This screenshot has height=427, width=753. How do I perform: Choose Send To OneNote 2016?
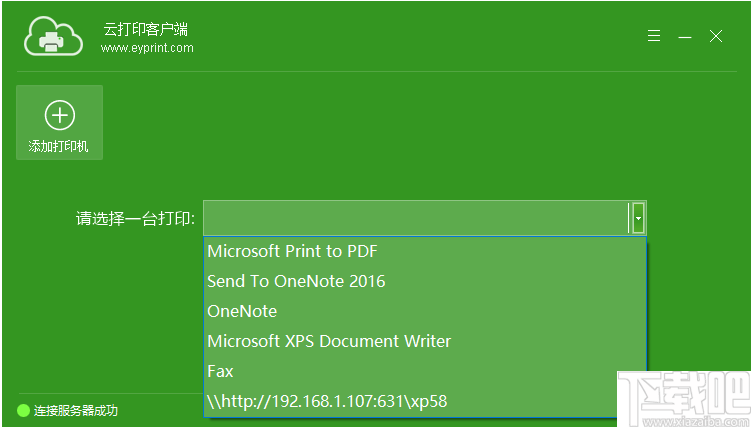point(425,281)
